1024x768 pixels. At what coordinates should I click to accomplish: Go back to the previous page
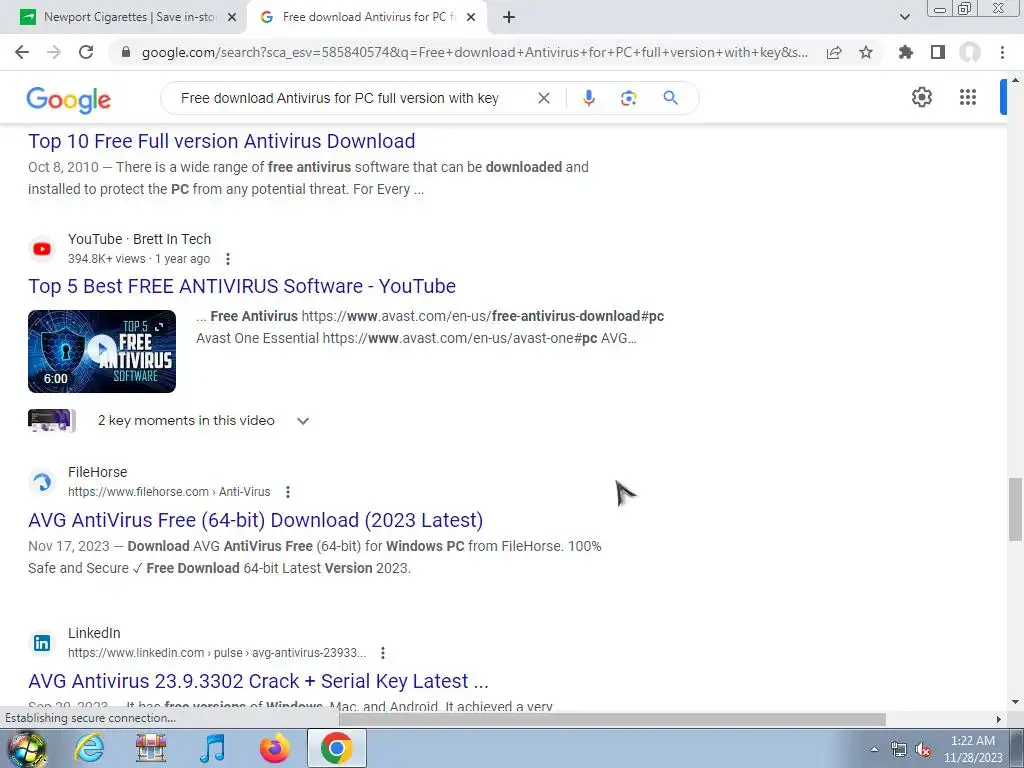22,52
